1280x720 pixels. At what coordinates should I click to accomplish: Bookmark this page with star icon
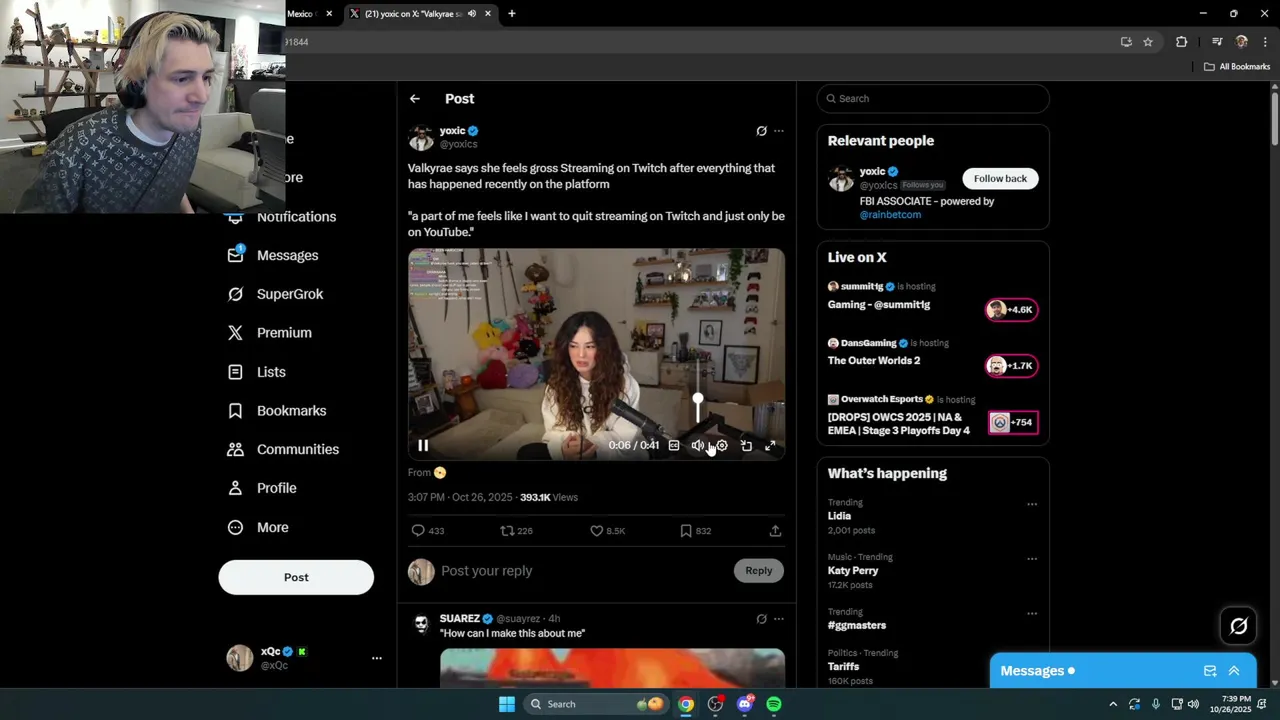[x=1148, y=42]
